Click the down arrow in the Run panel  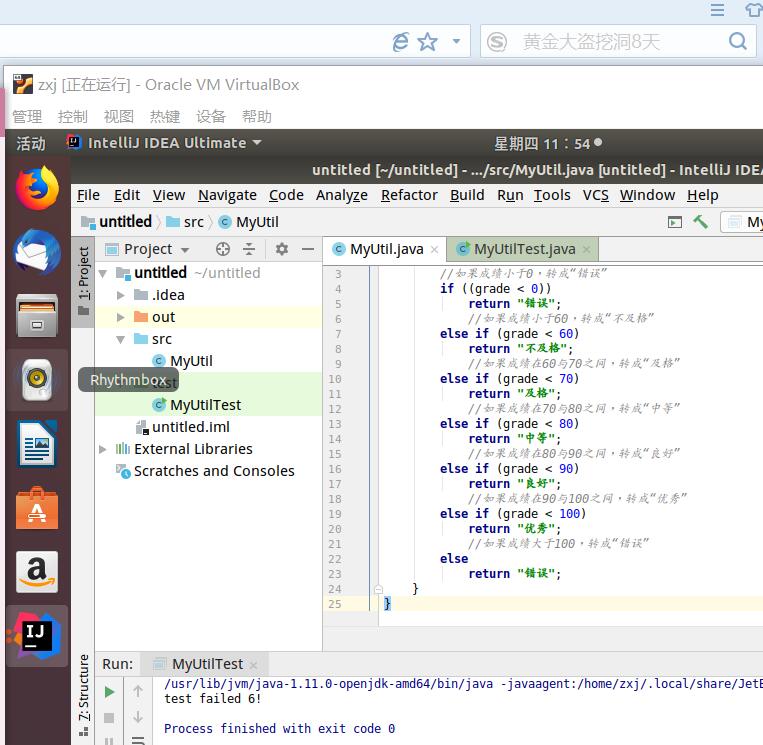point(138,717)
